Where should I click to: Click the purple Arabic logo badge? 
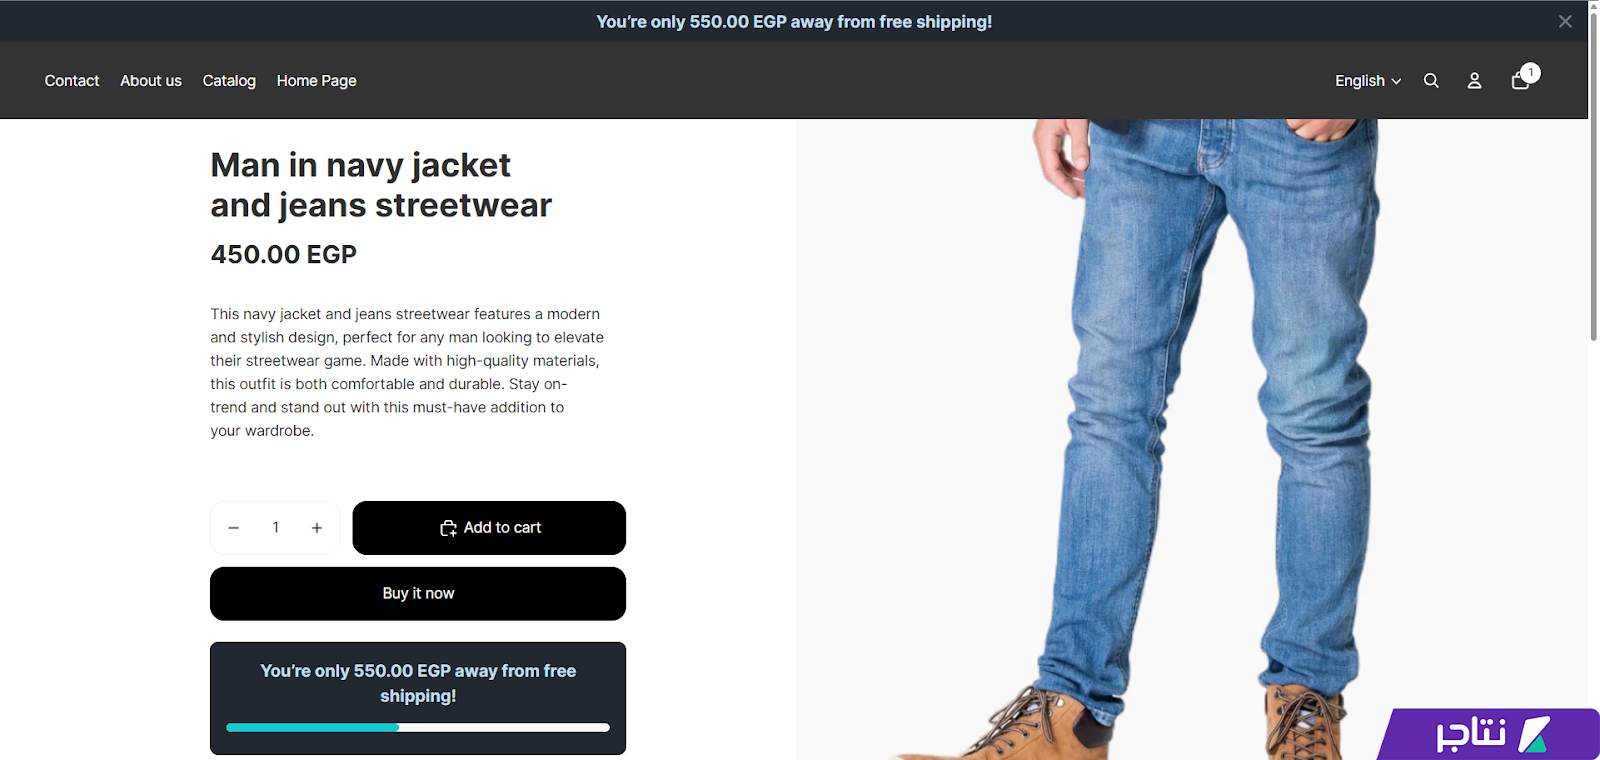tap(1490, 734)
